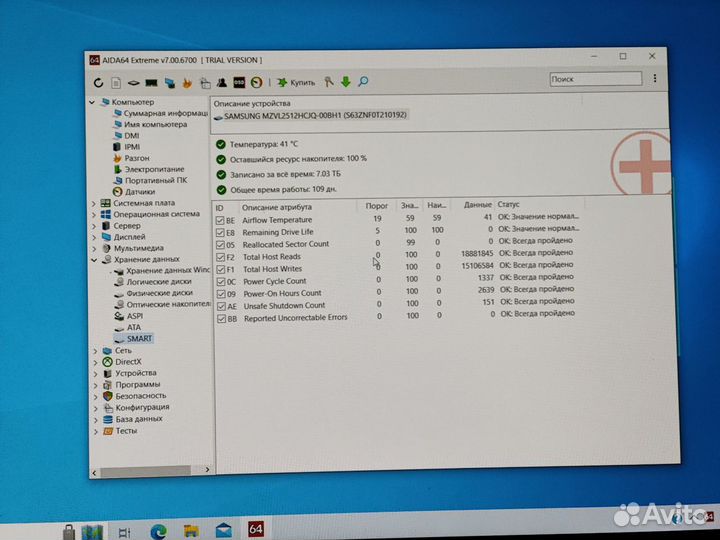Toggle the Total Host Reads checkbox

pyautogui.click(x=220, y=257)
